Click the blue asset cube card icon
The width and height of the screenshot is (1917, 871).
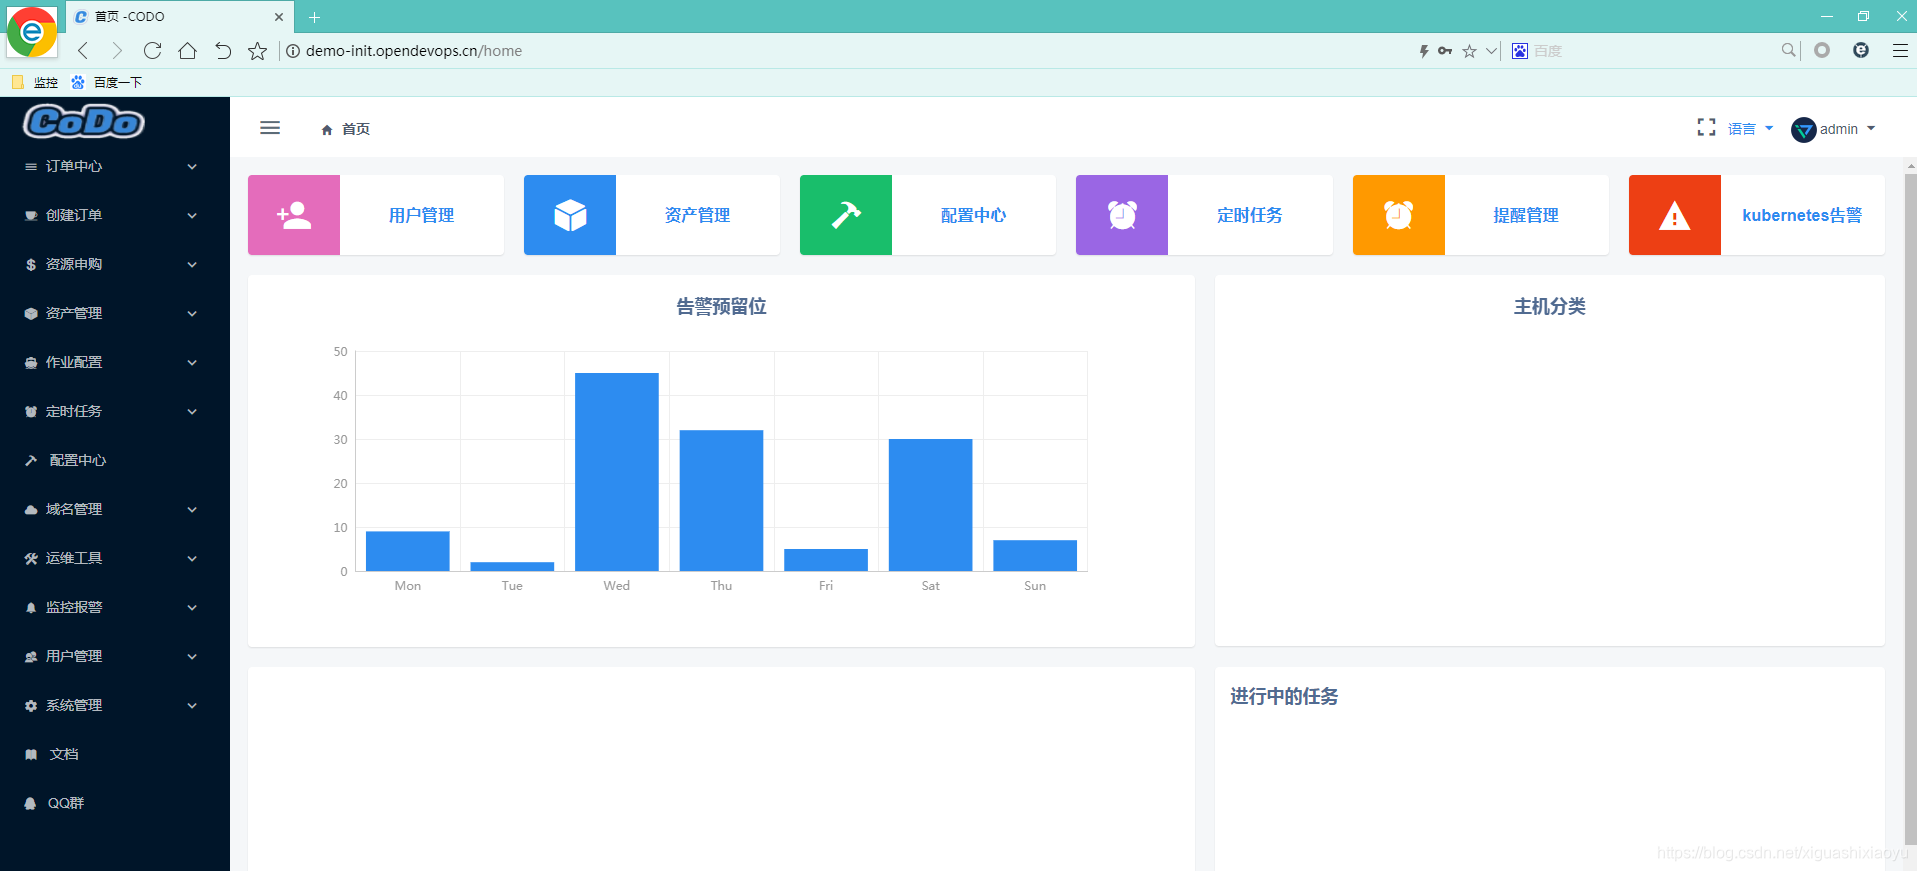(x=570, y=215)
